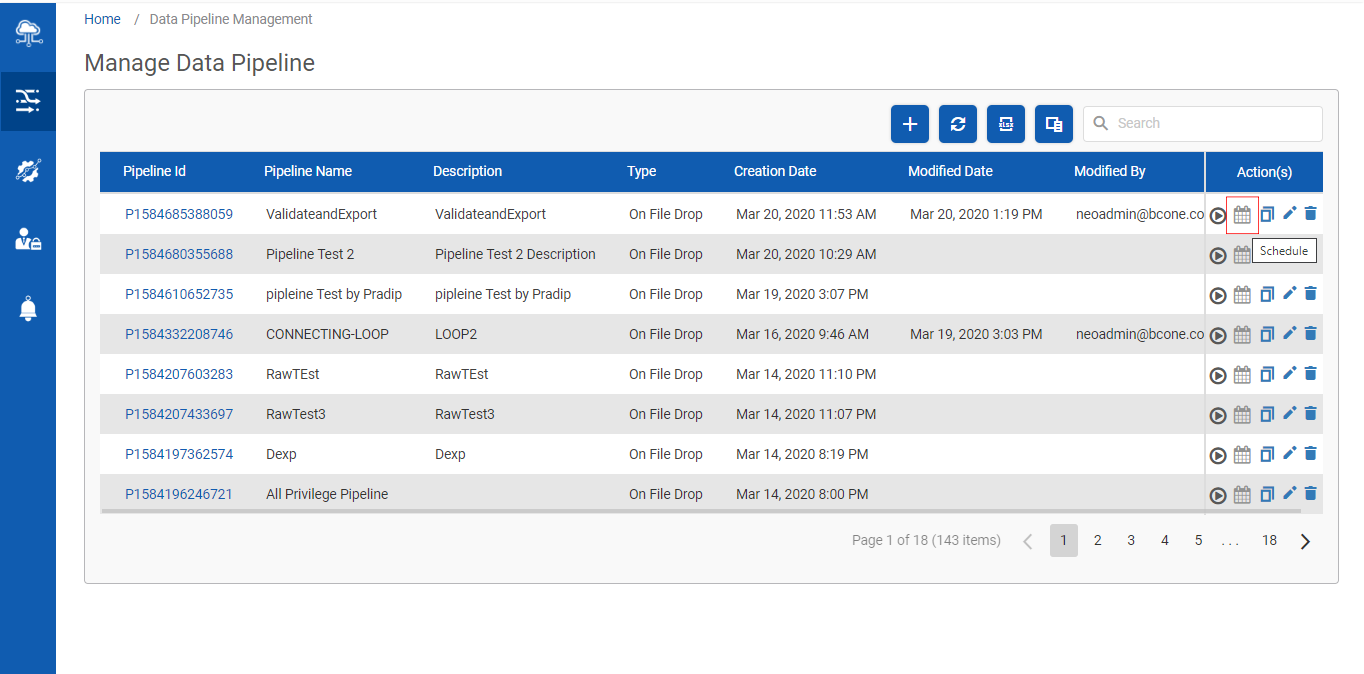
Task: Open pipeline P1584685388059 link
Action: tap(179, 214)
